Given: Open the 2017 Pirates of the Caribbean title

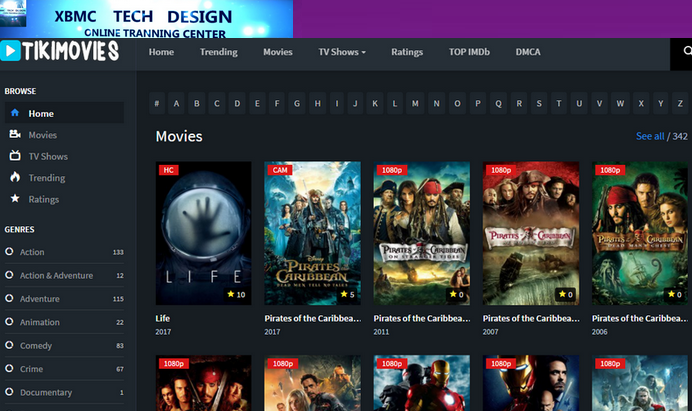Looking at the screenshot, I should 312,318.
